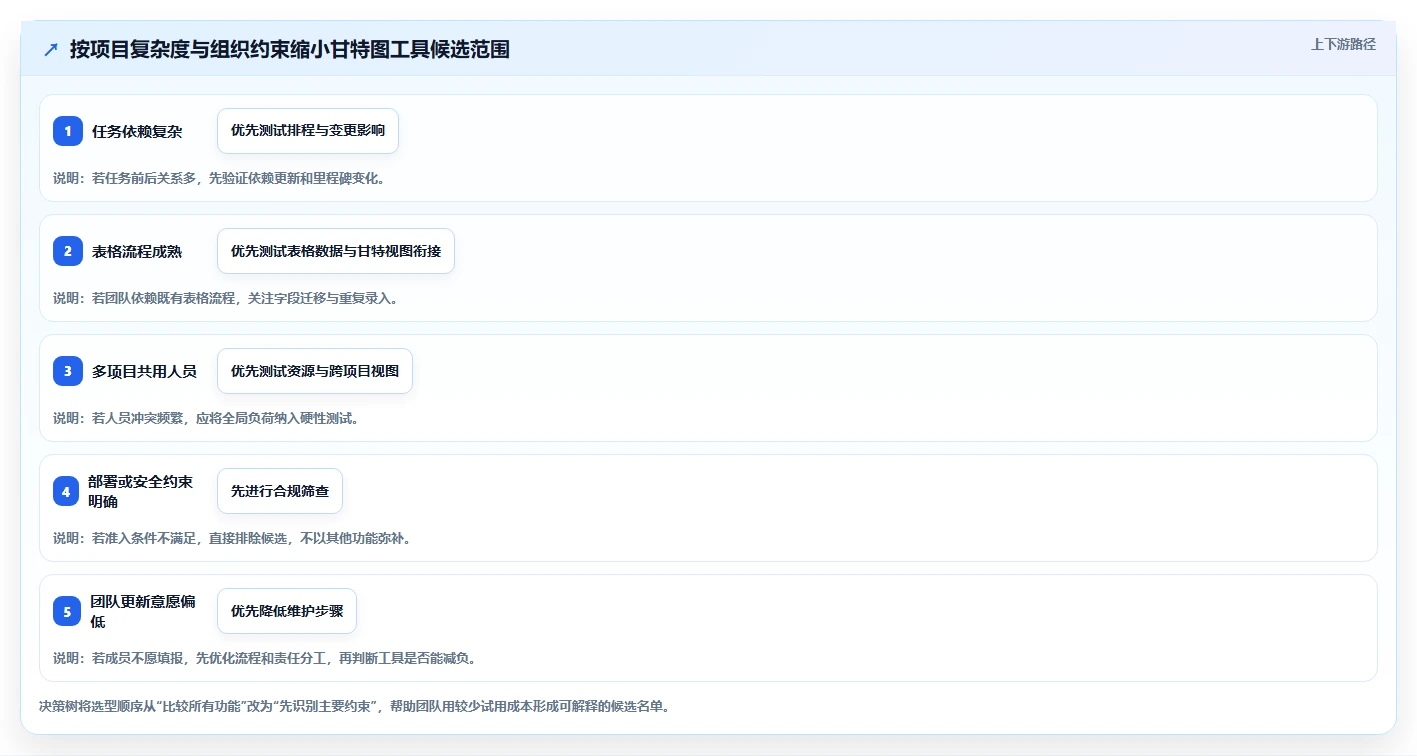Click the note about 直接排除候选
The image size is (1417, 756).
232,538
